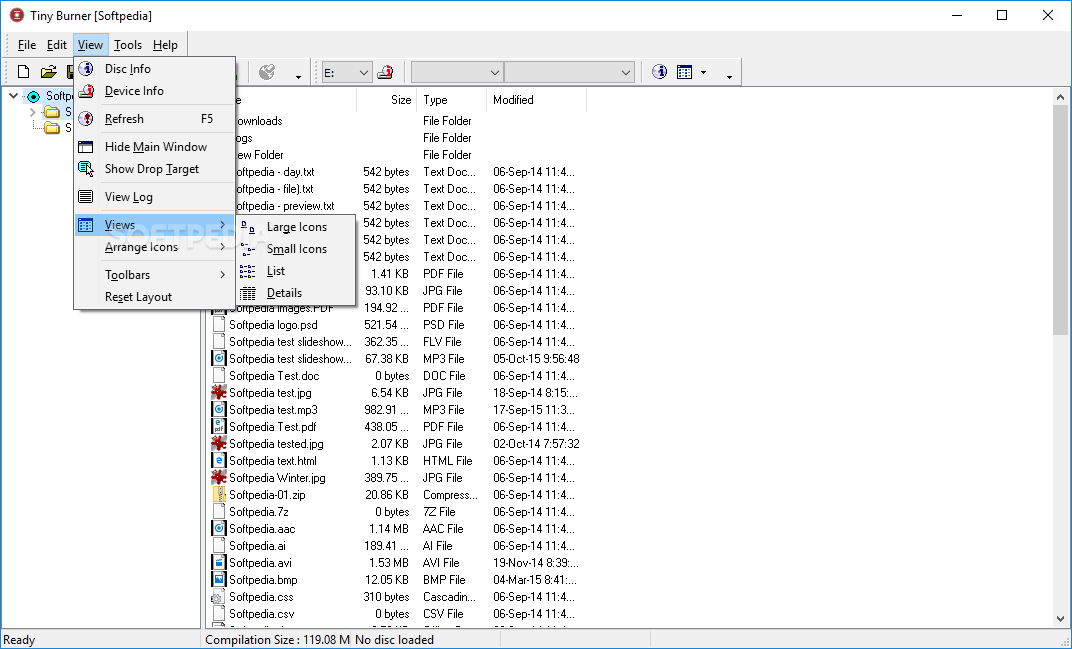
Task: Choose Reset Layout
Action: (x=155, y=297)
